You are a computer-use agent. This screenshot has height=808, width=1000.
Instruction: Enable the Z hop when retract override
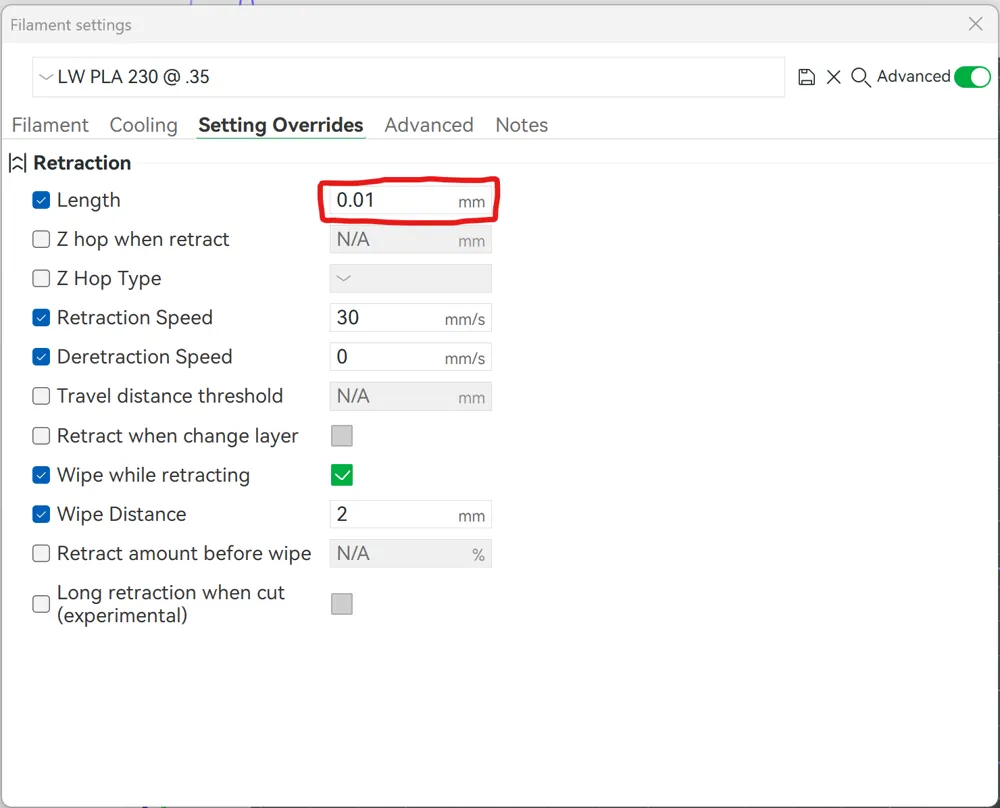click(x=41, y=240)
